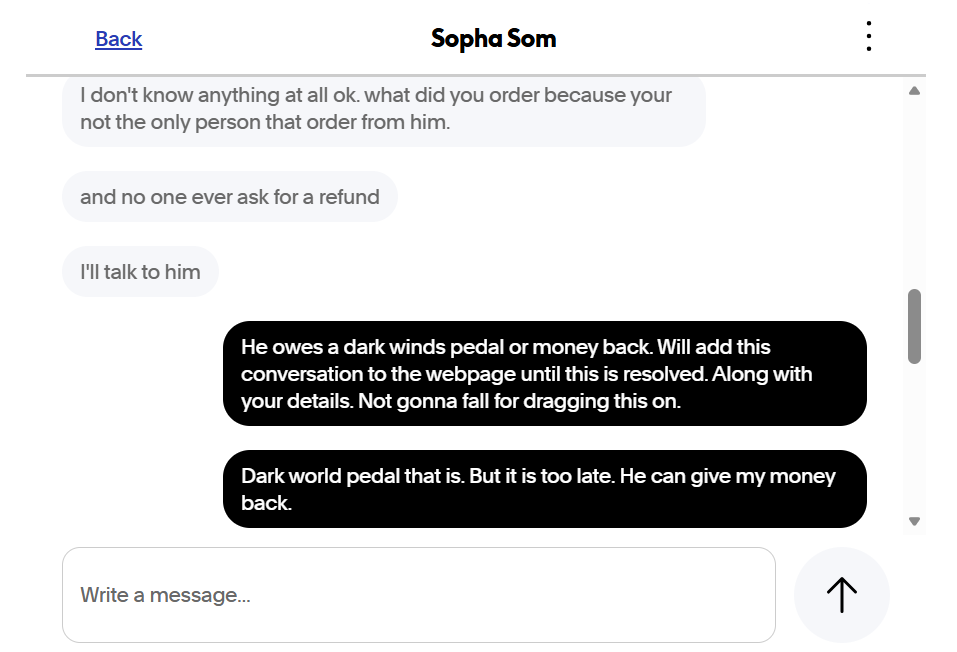Select the I don't know anything message
The width and height of the screenshot is (957, 652).
click(384, 108)
